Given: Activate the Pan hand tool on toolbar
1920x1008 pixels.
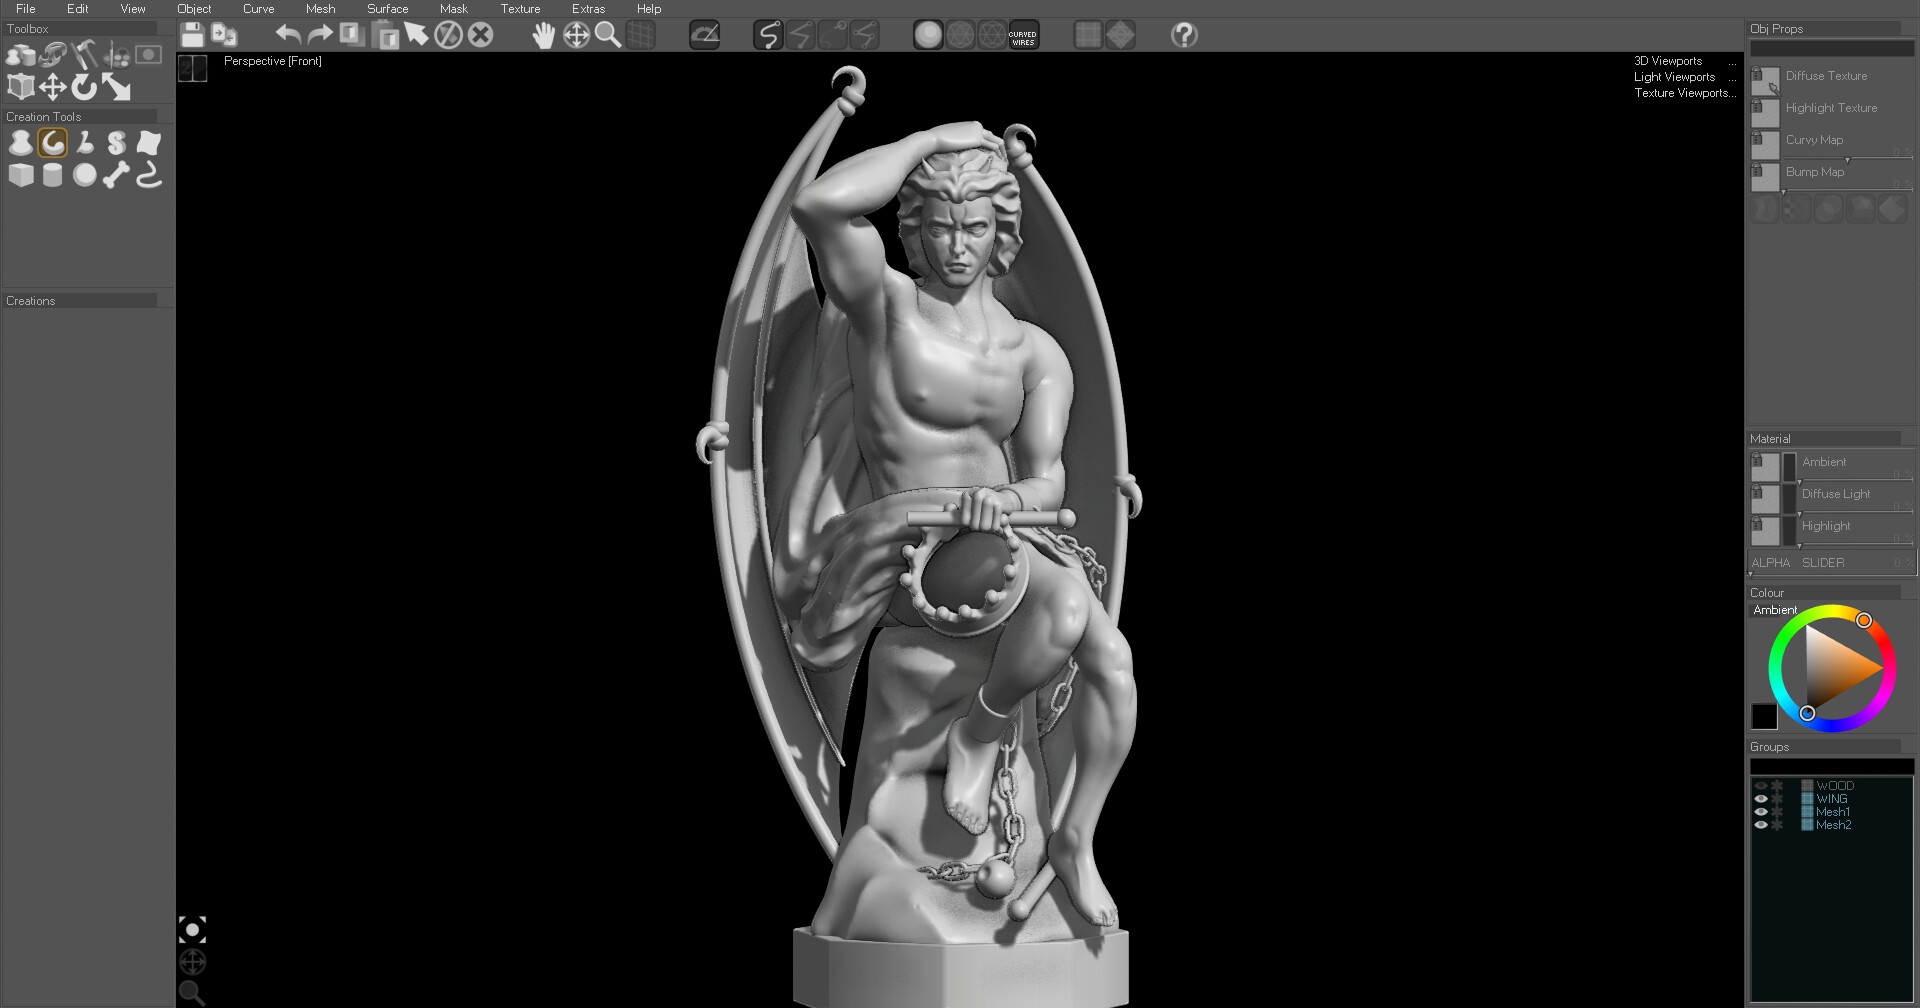Looking at the screenshot, I should click(x=544, y=34).
